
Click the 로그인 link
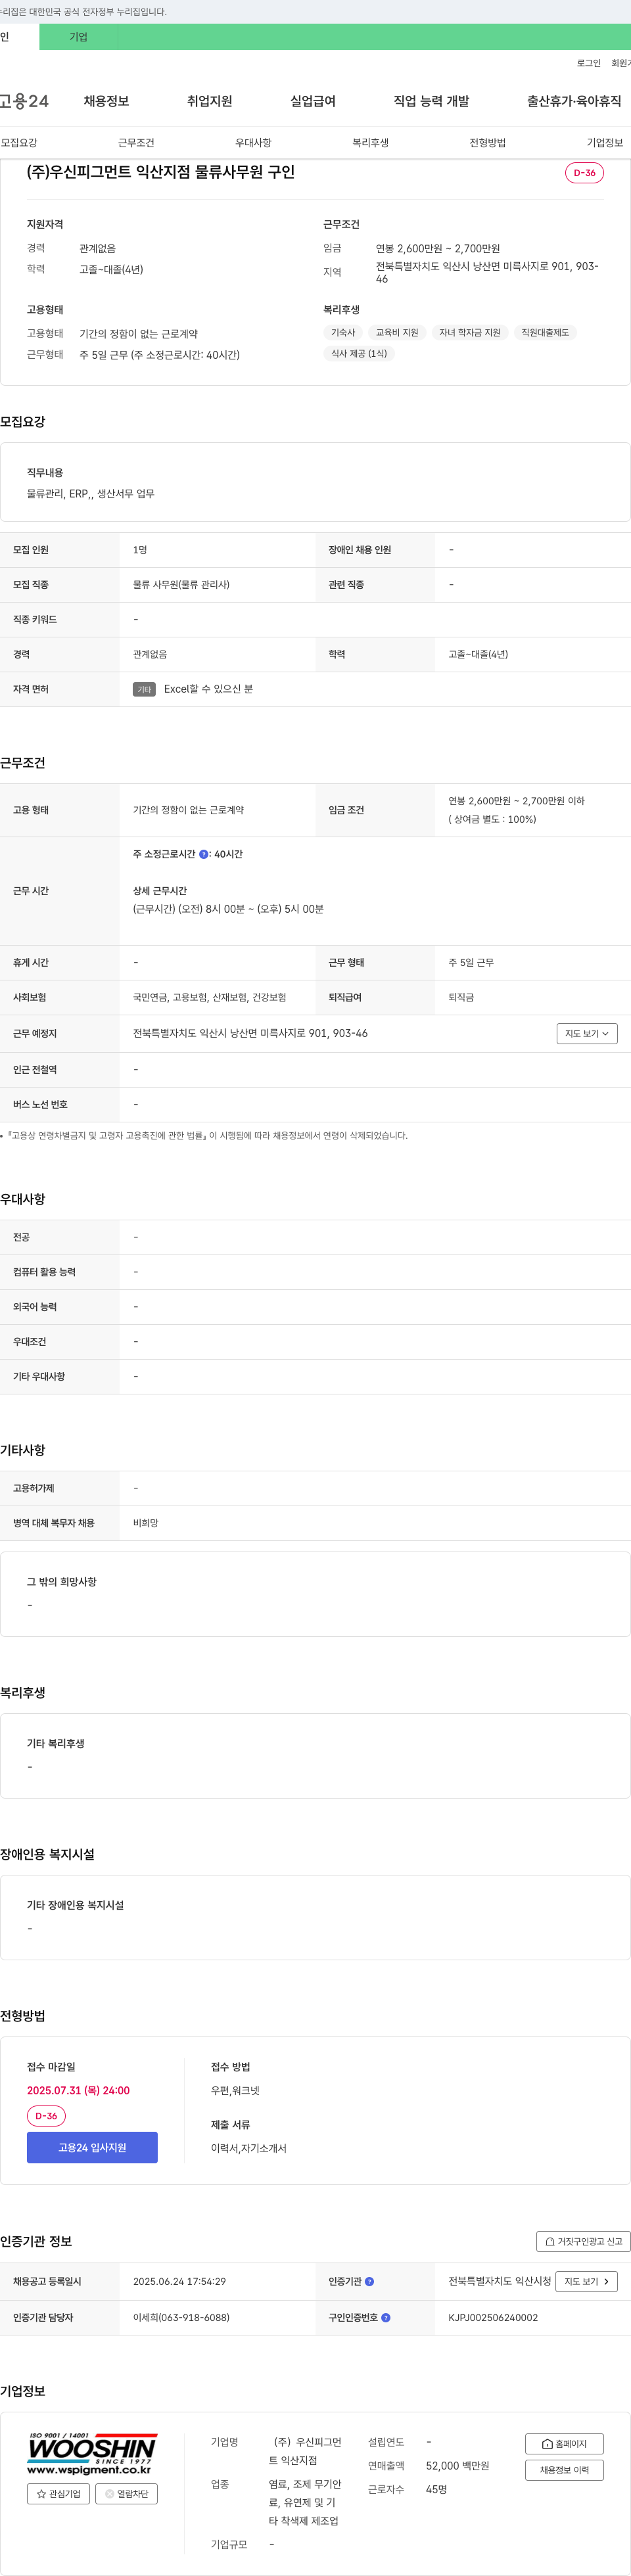[x=589, y=63]
